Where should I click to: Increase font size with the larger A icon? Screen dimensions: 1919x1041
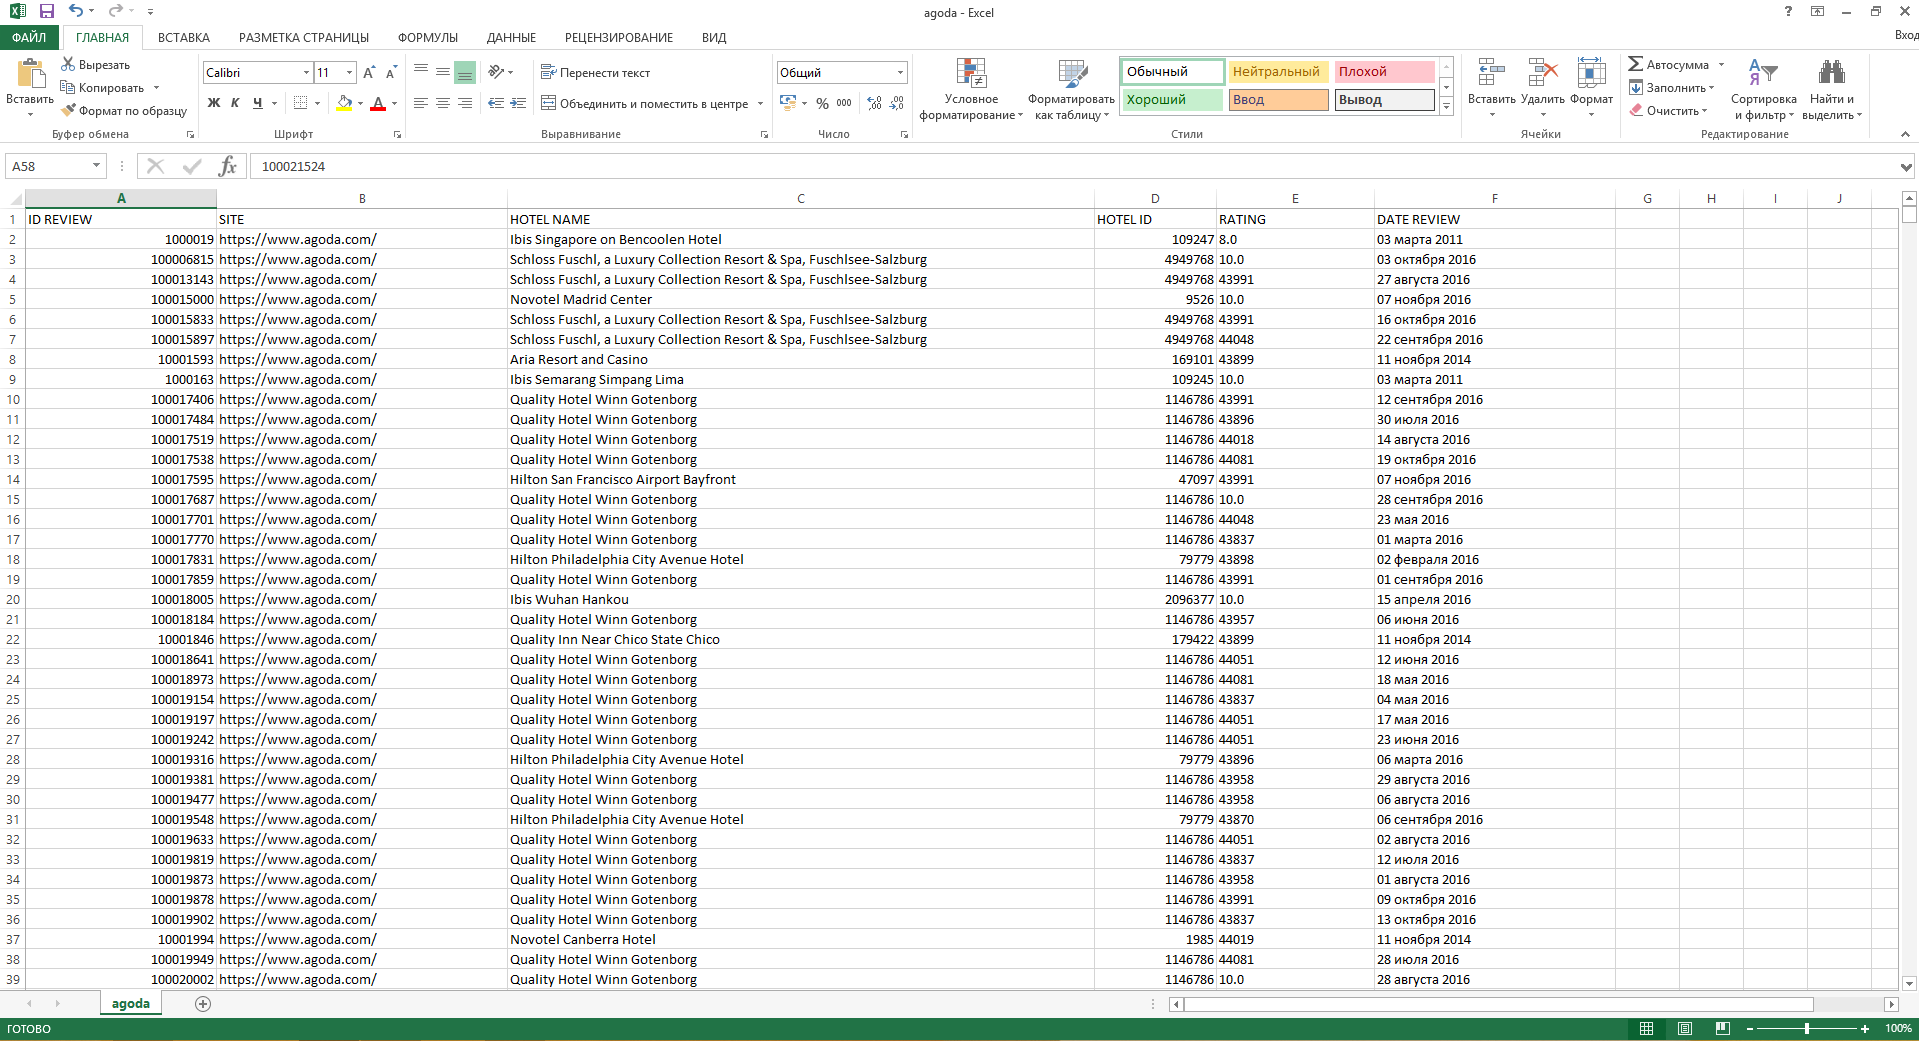369,72
